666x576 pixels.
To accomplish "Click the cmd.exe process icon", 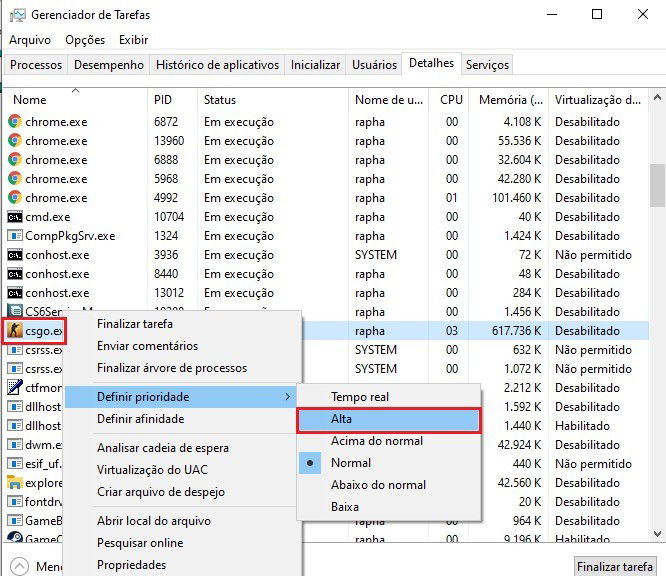I will click(x=15, y=217).
